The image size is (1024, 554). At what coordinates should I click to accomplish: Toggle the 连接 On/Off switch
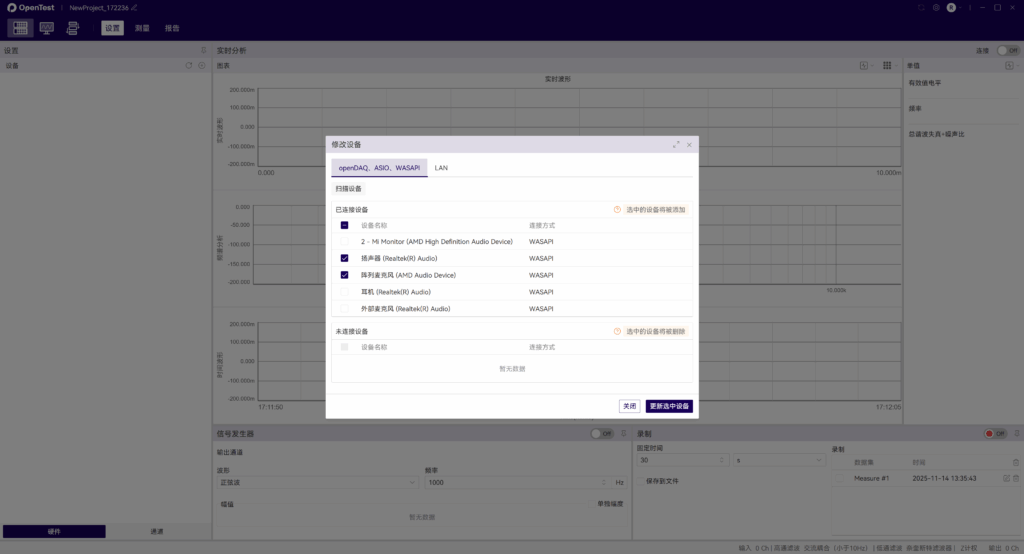1007,50
